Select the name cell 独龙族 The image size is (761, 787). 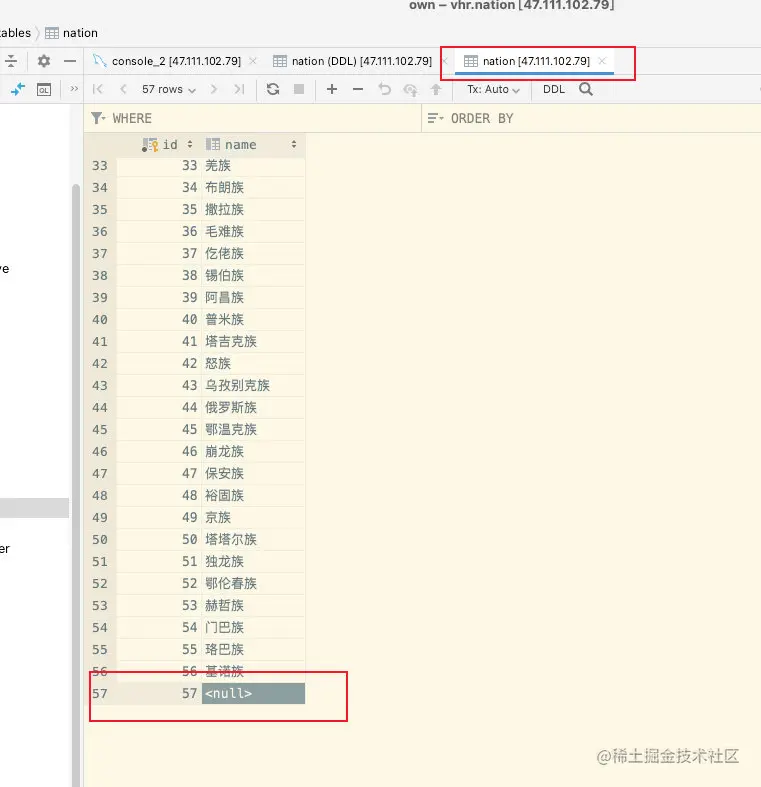coord(253,561)
